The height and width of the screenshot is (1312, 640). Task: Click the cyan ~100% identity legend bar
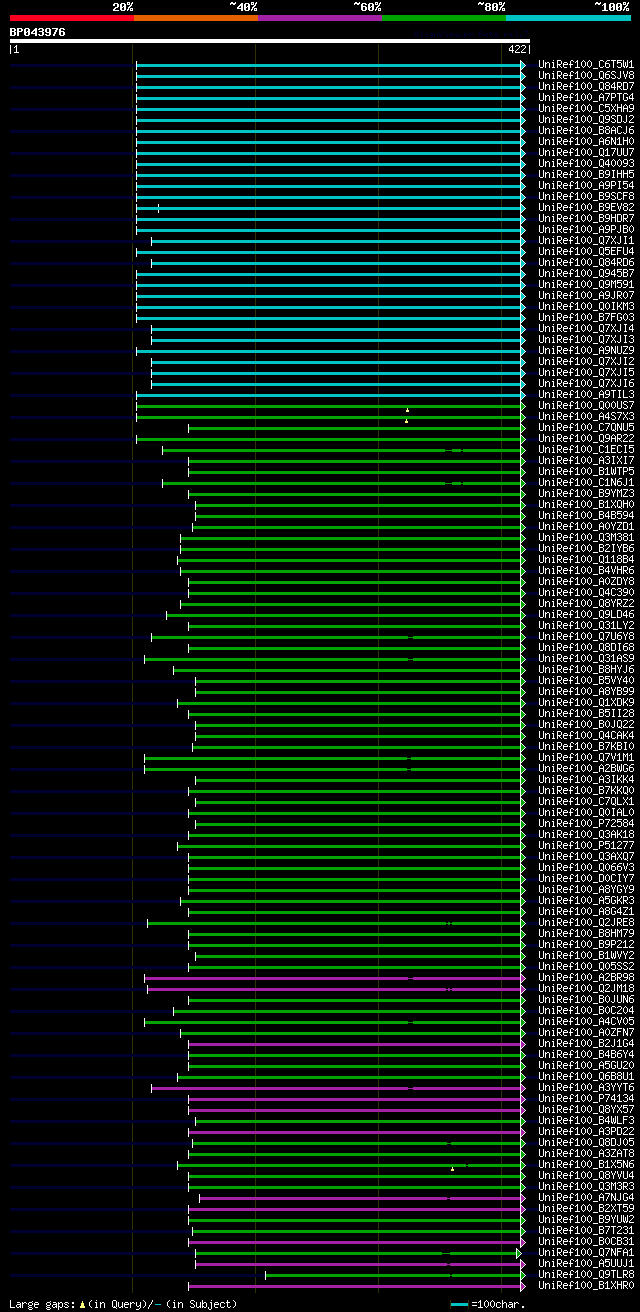click(568, 18)
